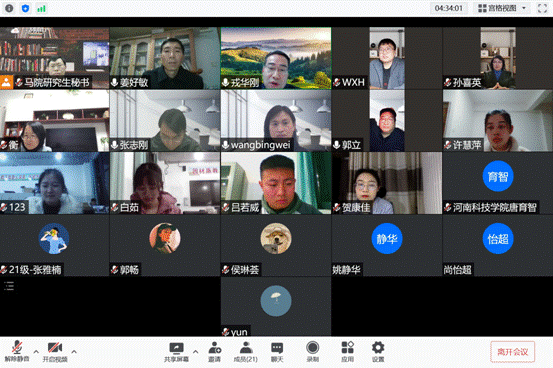Select 张志刚 video tile

tap(165, 121)
